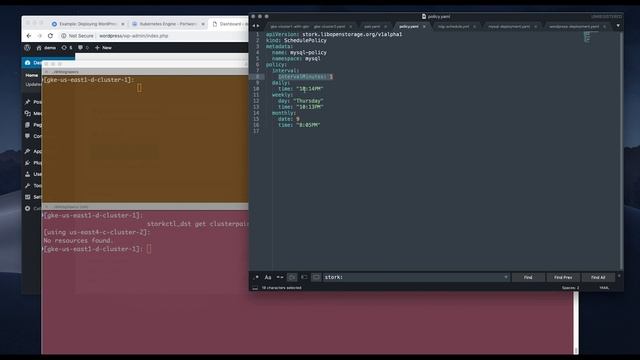Viewport: 640px width, 360px height.
Task: Open Comments via bubble icon in WordPress sidebar
Action: (x=28, y=136)
